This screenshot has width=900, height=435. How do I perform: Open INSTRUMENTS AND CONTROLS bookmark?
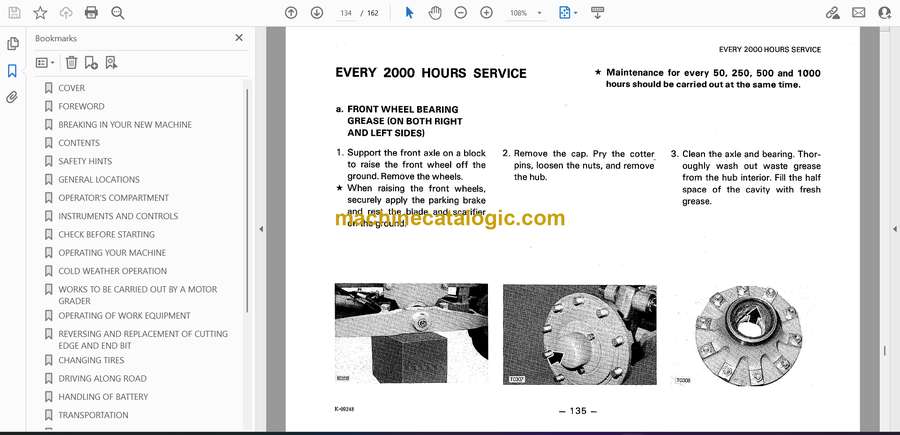118,216
